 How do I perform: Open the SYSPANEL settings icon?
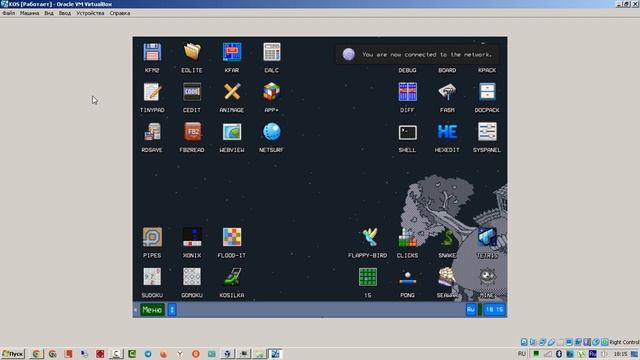pyautogui.click(x=487, y=132)
